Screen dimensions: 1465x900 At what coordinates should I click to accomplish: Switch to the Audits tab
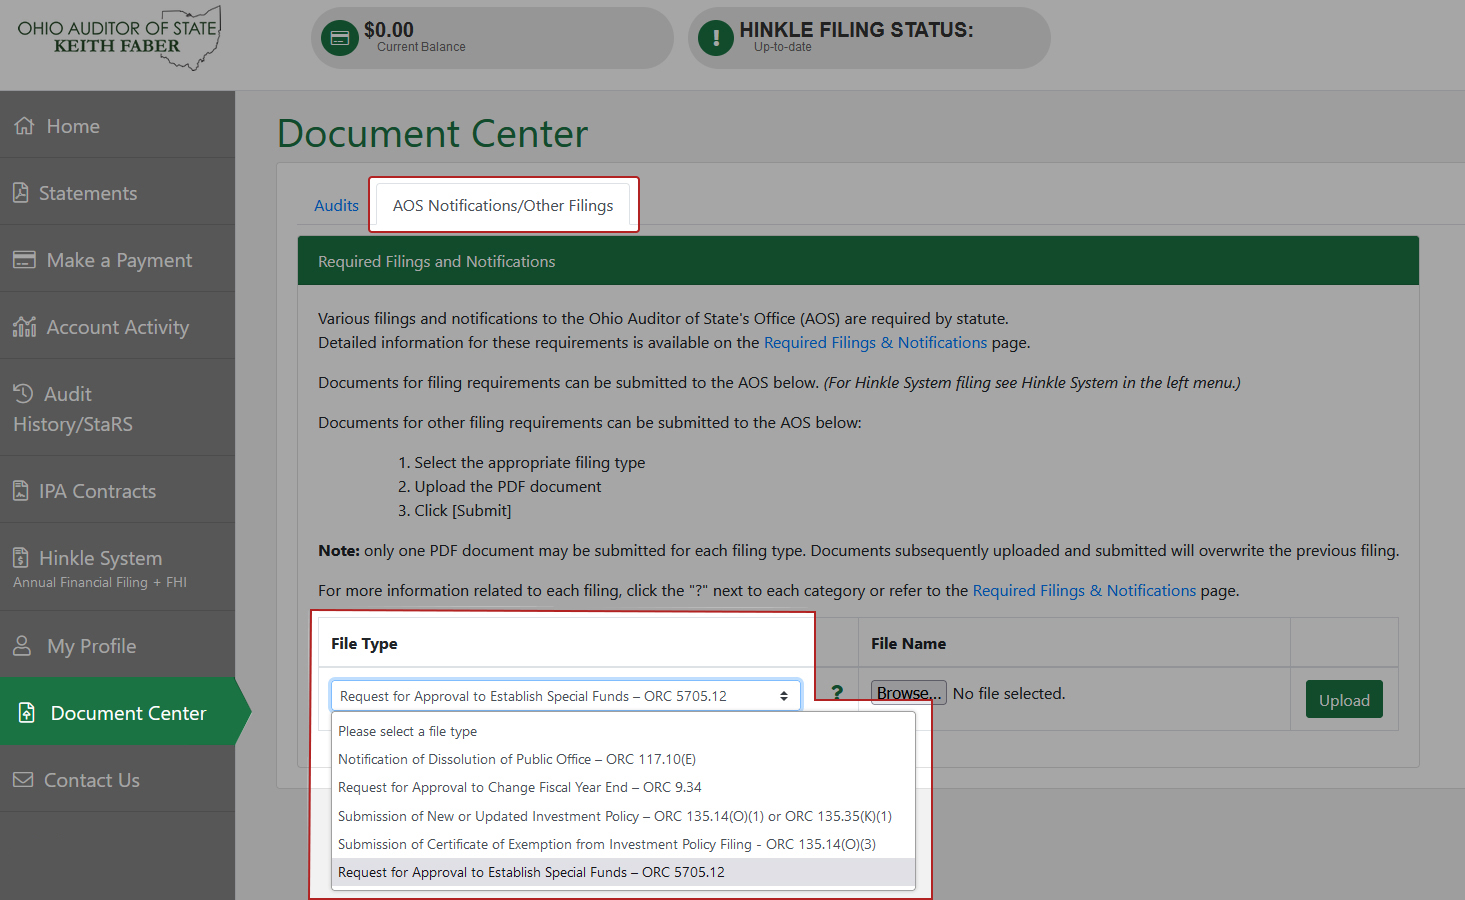(x=336, y=206)
